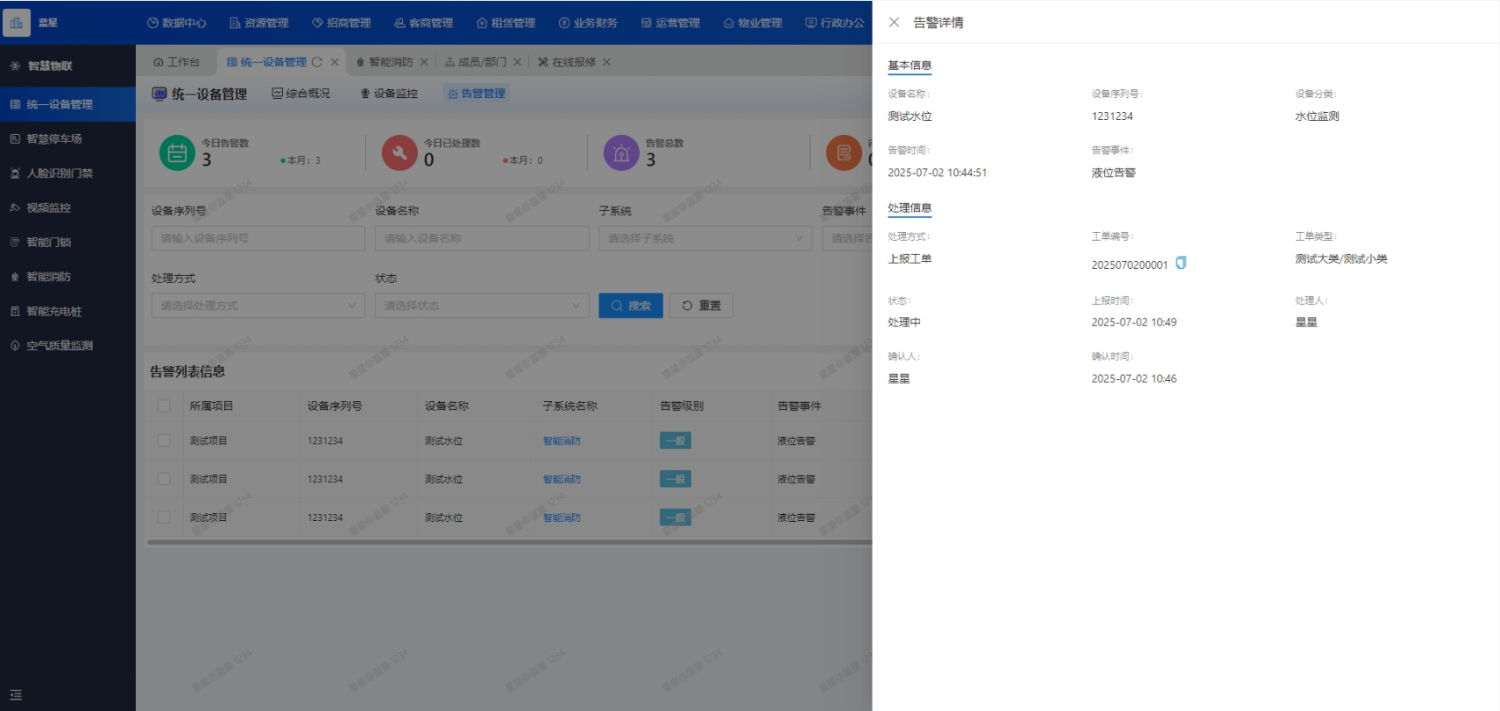Switch to the 智能消防 page tab
Image resolution: width=1500 pixels, height=711 pixels.
click(384, 62)
